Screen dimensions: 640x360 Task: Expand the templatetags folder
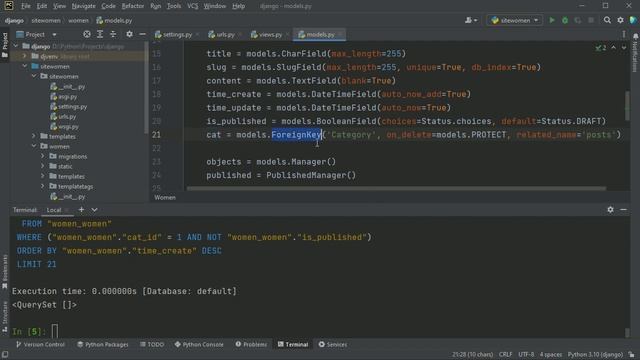tap(42, 186)
